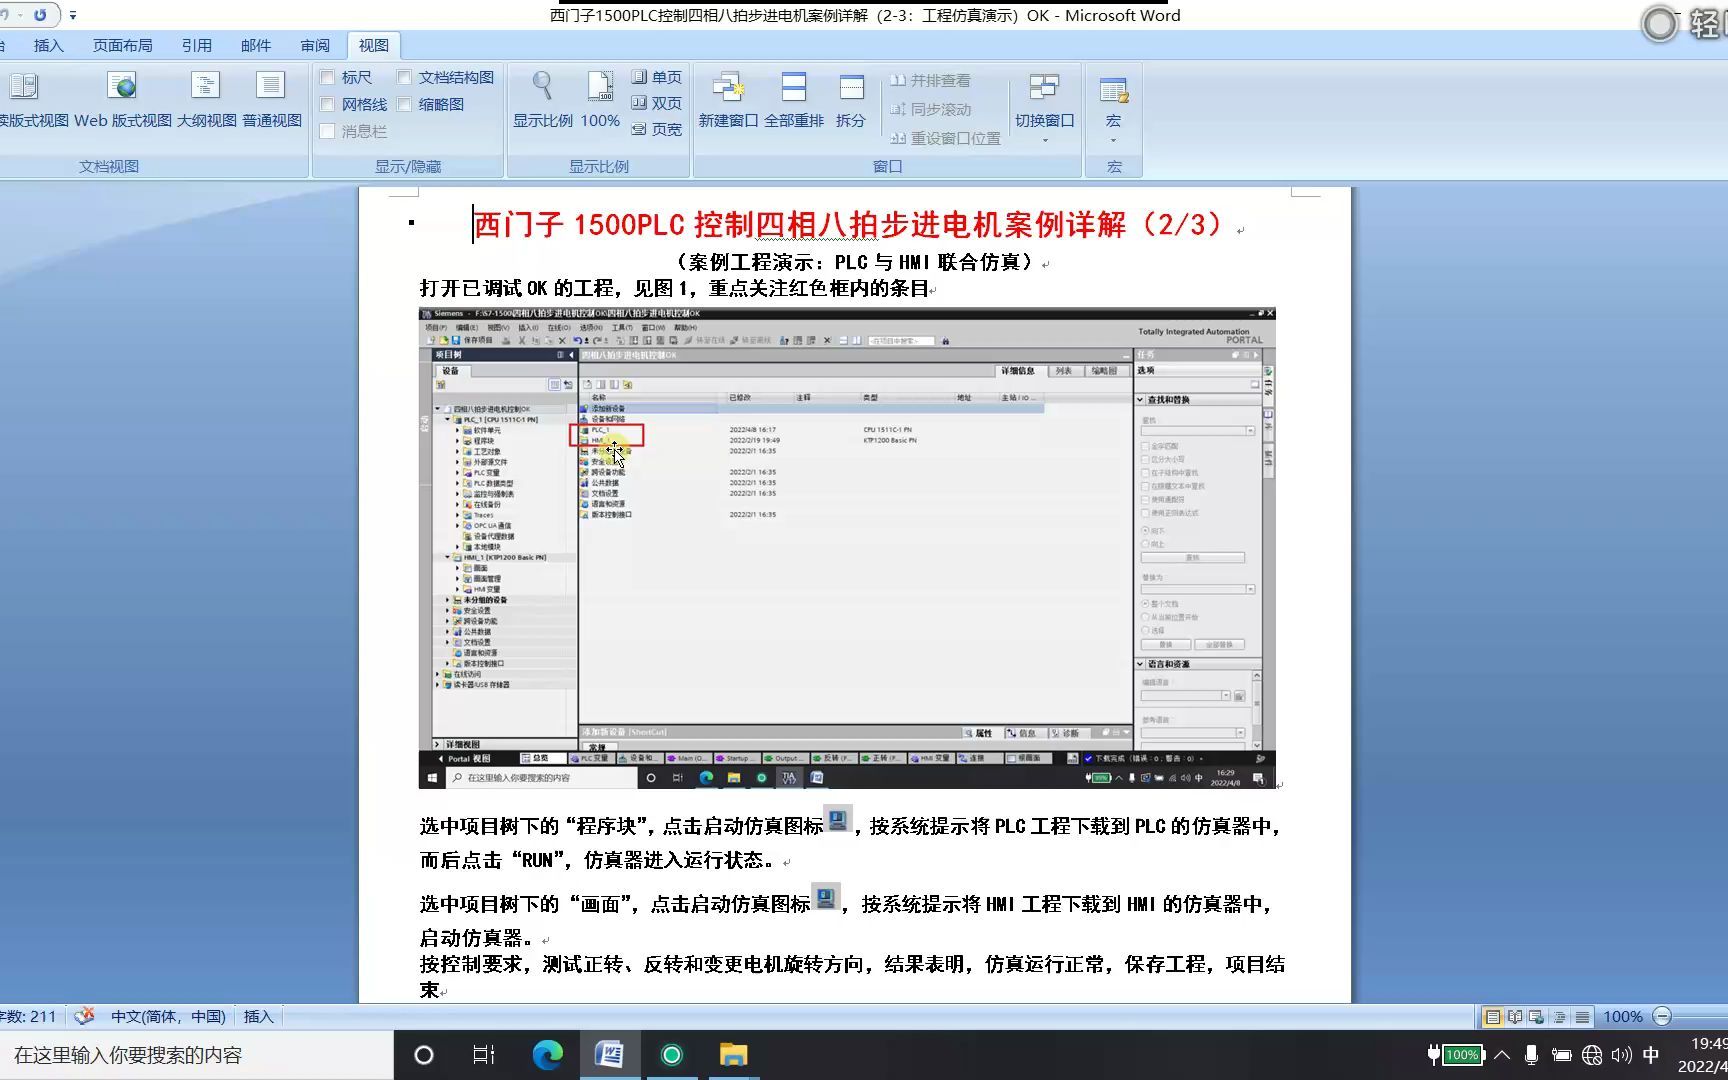This screenshot has height=1080, width=1728.
Task: Click 重设窗口位置 reset window position
Action: (x=945, y=138)
